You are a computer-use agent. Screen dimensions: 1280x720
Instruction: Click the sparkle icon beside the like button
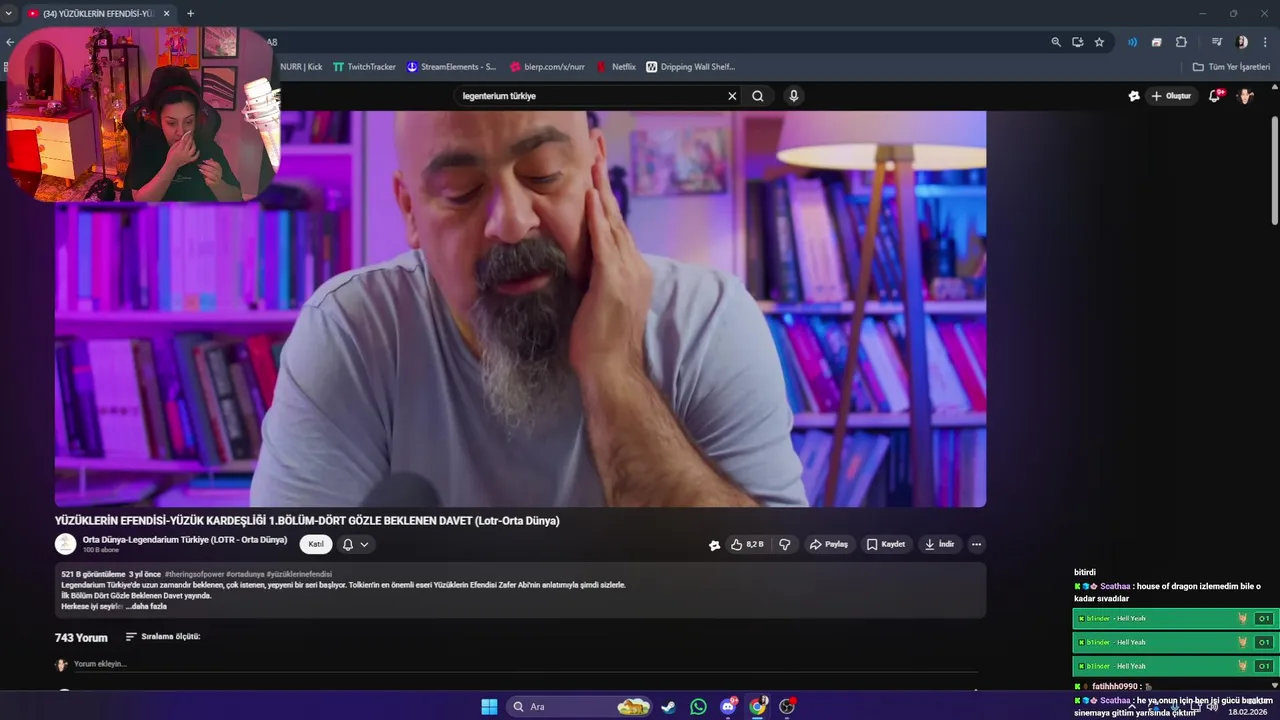pyautogui.click(x=714, y=545)
